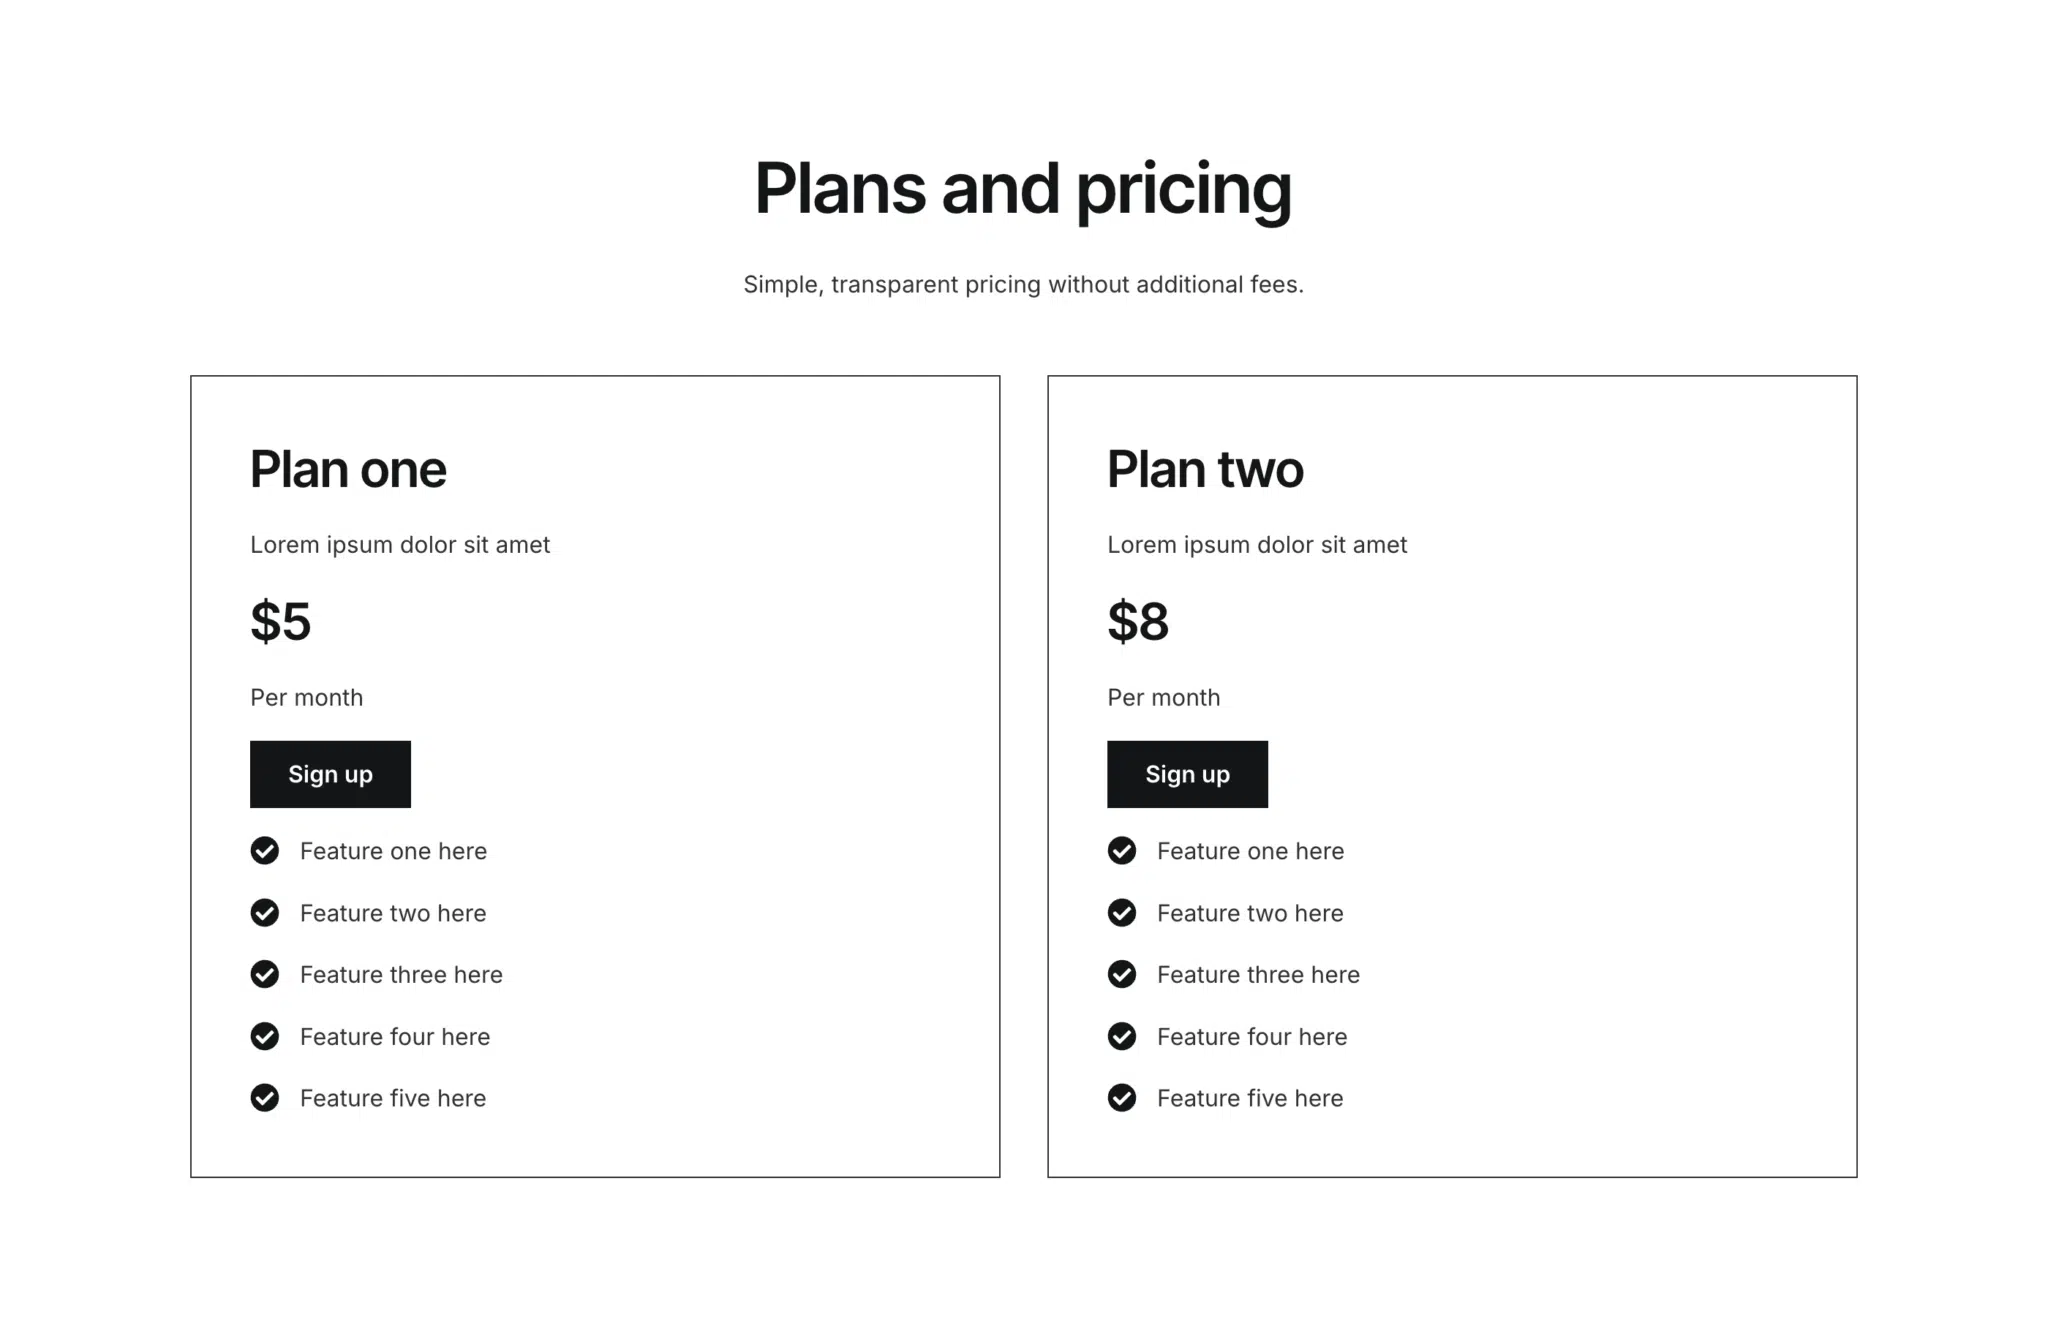Click the checkmark beside Feature three in Plan one
2048x1317 pixels.
tap(264, 975)
